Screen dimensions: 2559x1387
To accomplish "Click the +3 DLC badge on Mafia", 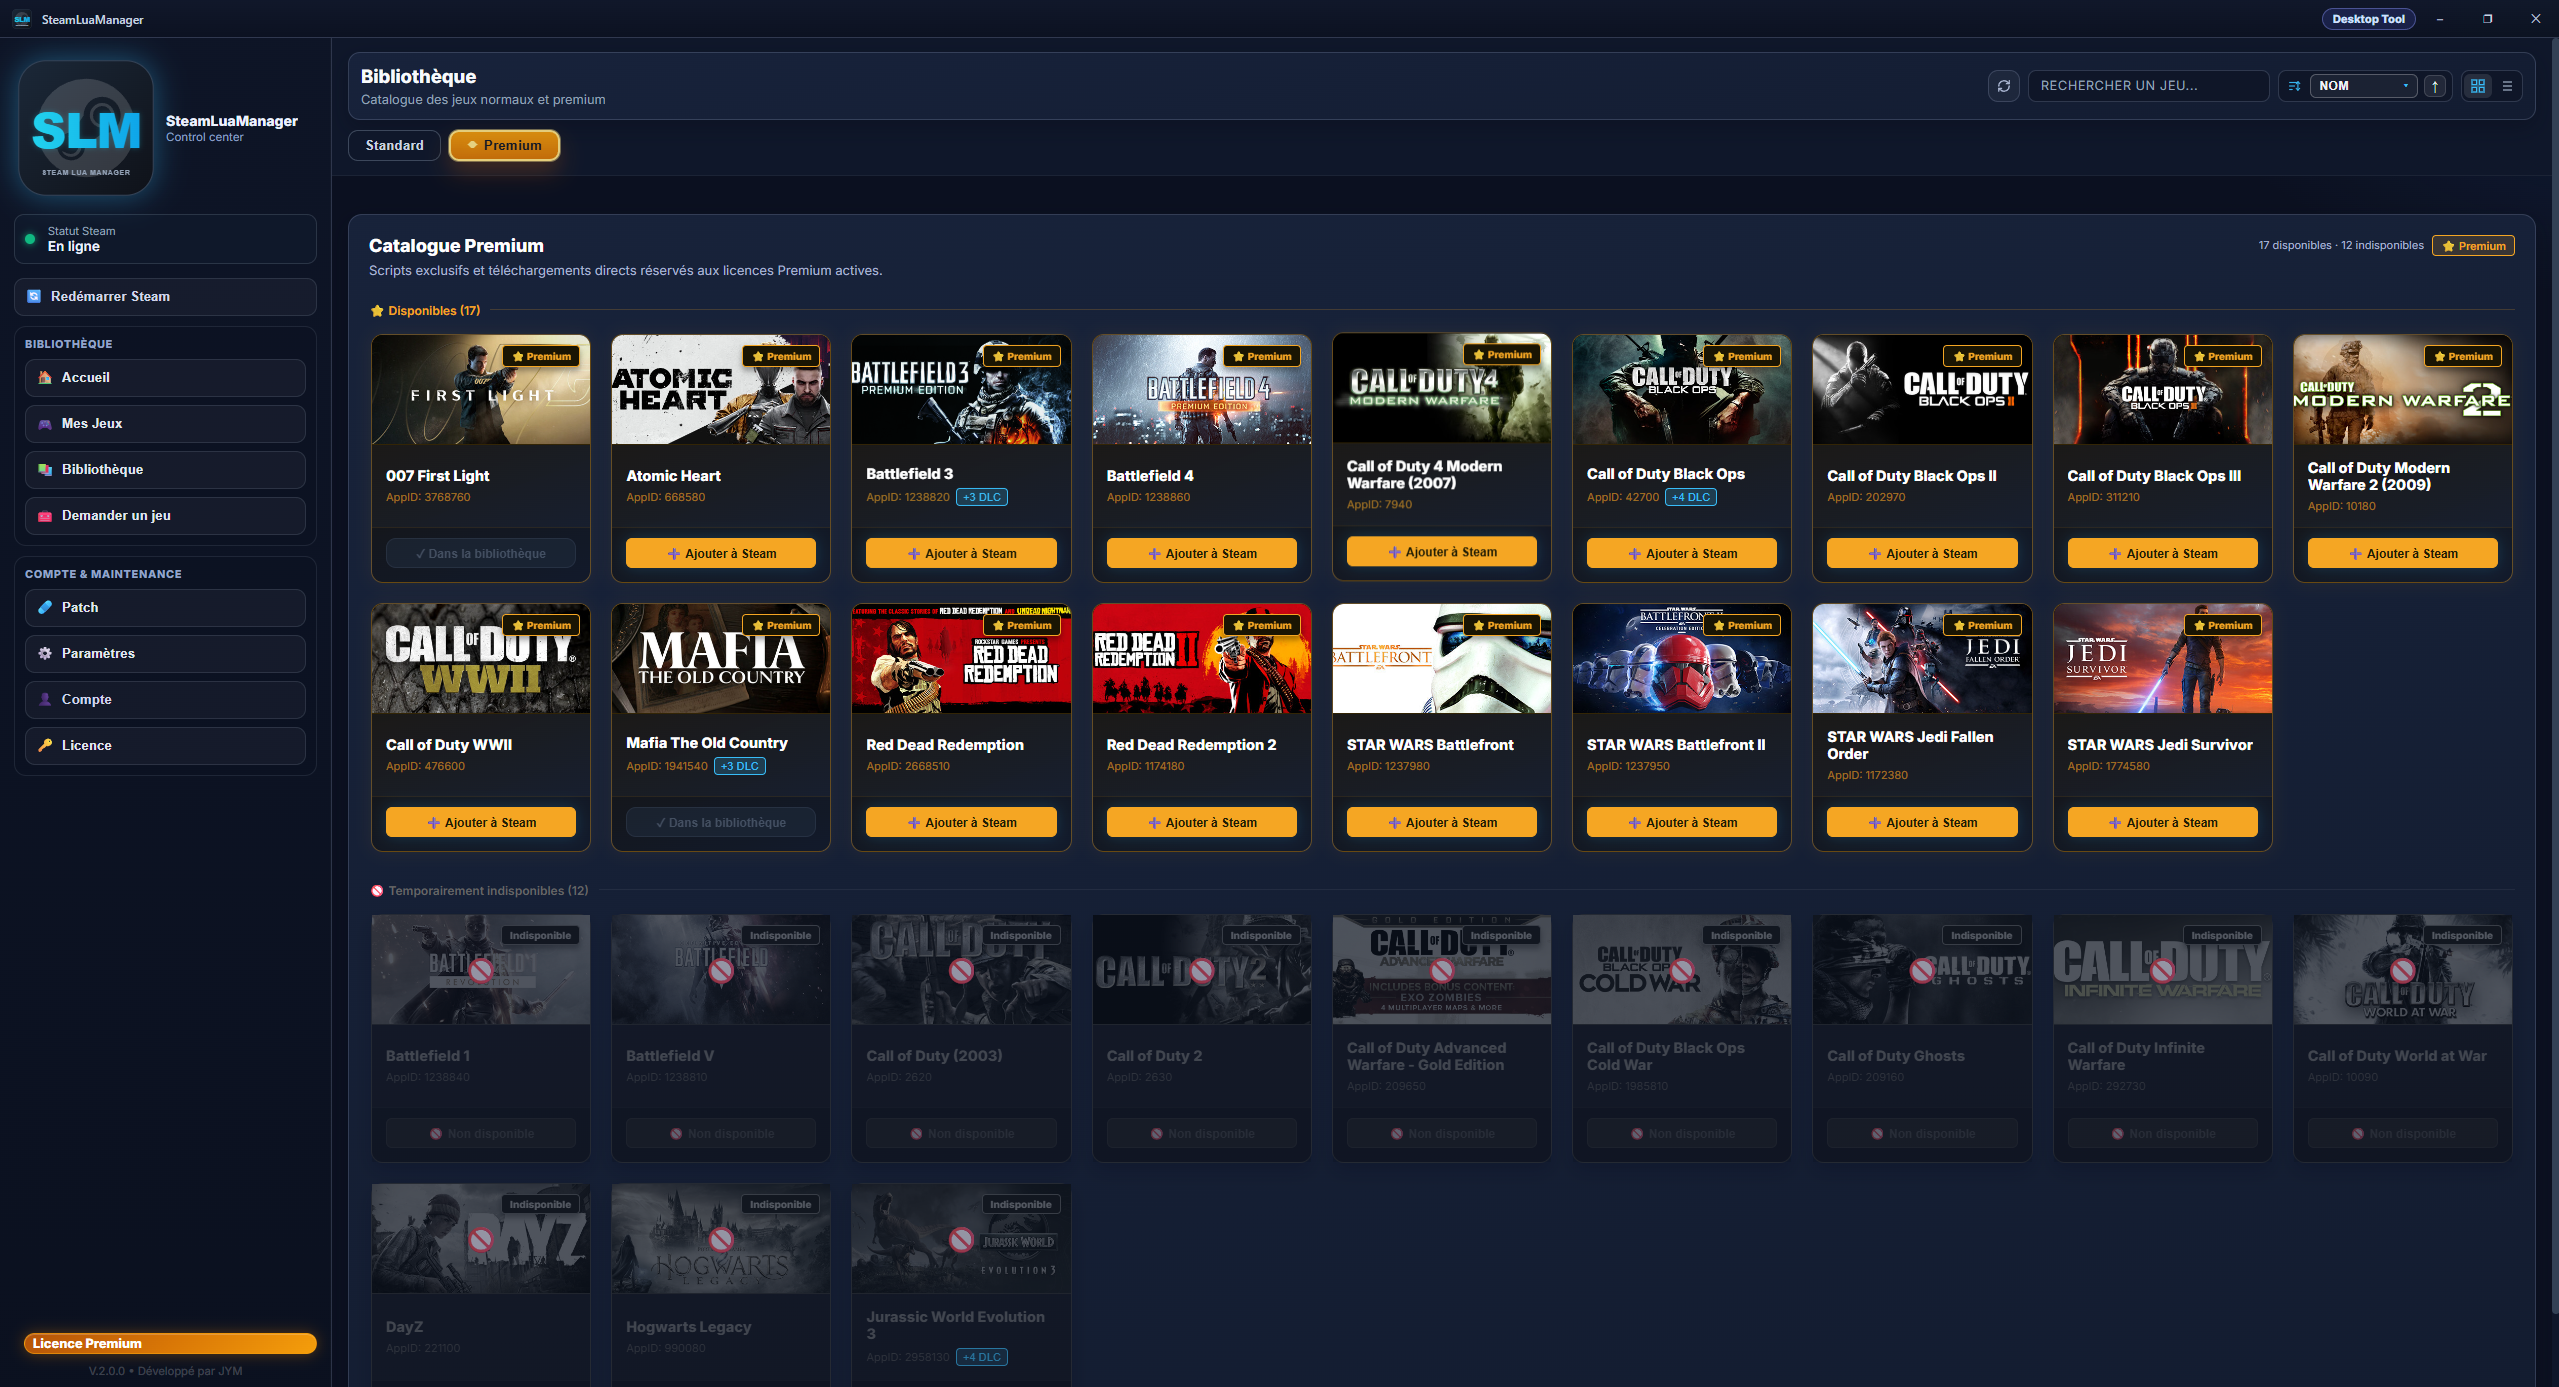I will tap(740, 766).
